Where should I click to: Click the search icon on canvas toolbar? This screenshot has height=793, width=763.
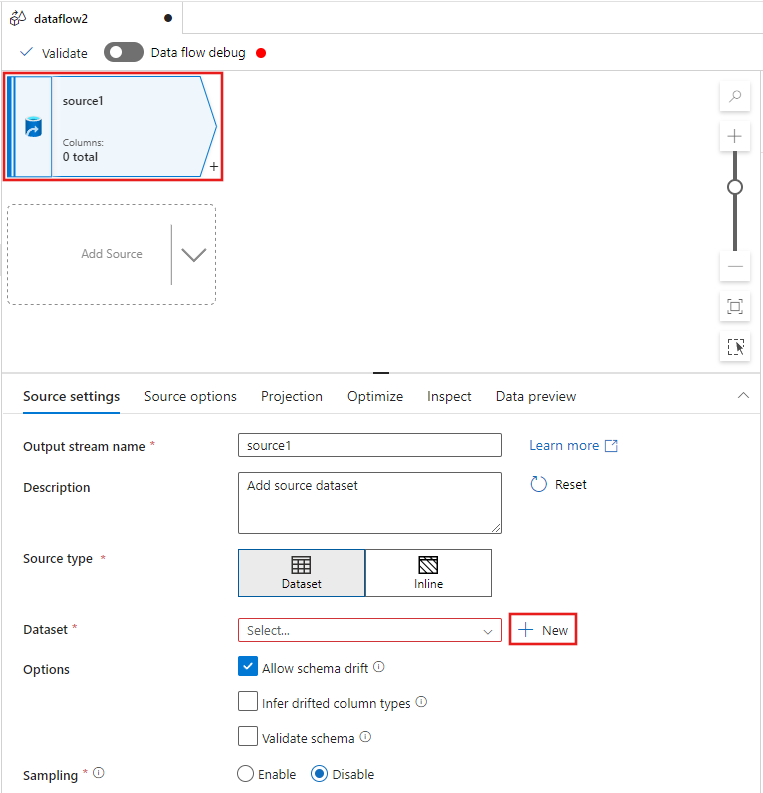tap(735, 96)
